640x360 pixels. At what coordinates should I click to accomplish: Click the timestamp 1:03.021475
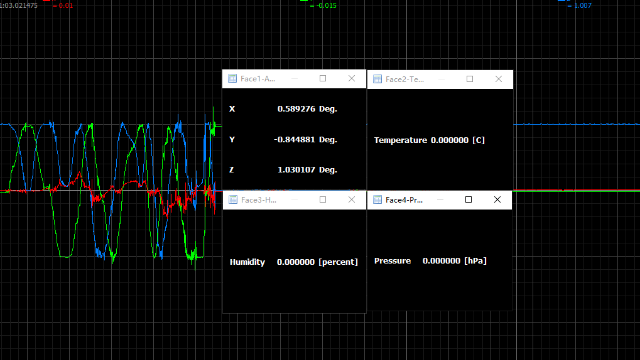19,6
